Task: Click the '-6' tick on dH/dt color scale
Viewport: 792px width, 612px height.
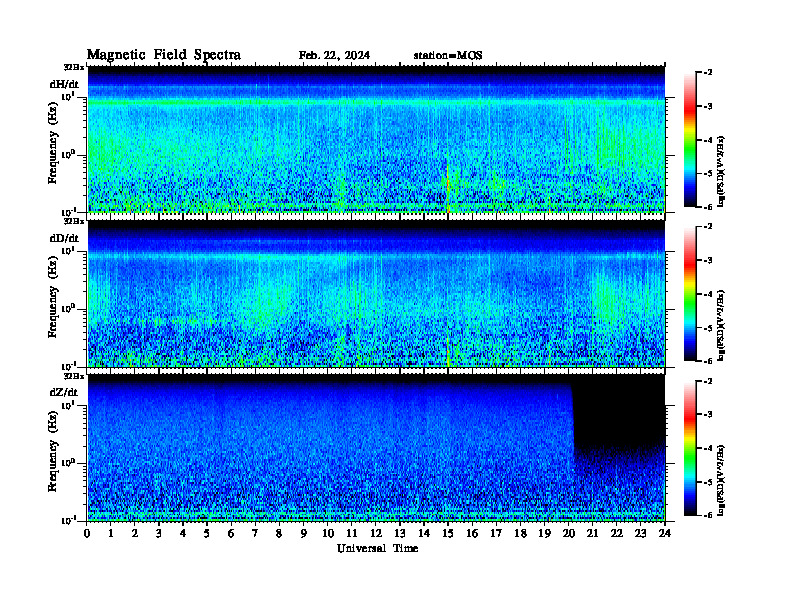Action: (708, 207)
